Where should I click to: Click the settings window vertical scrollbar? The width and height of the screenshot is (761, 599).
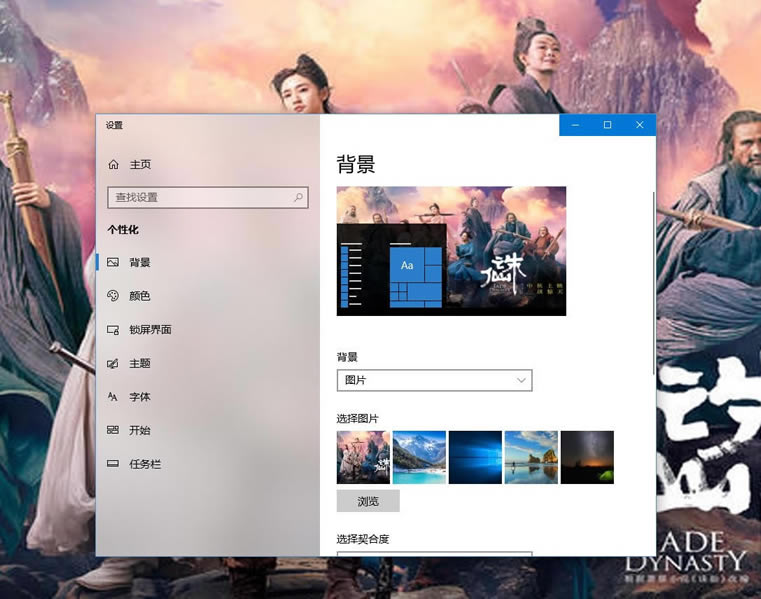[654, 283]
